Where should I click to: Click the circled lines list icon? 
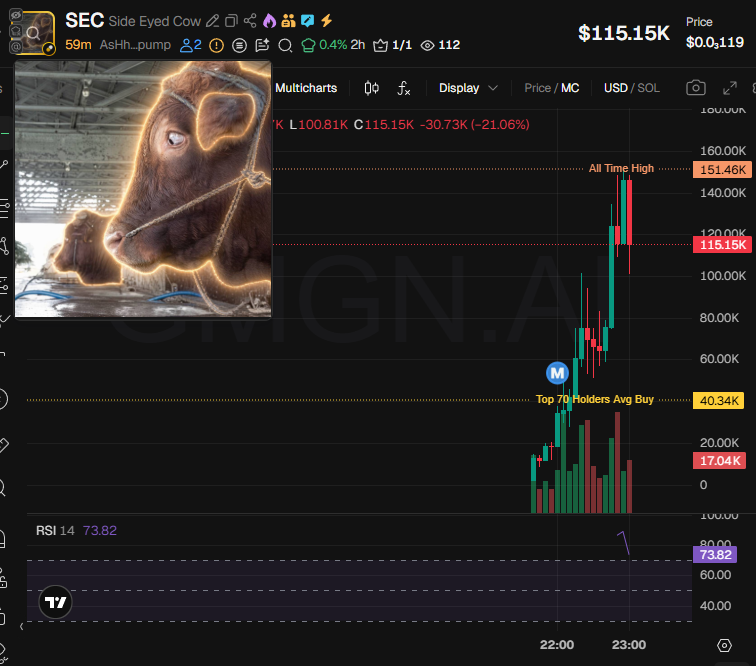pos(239,46)
